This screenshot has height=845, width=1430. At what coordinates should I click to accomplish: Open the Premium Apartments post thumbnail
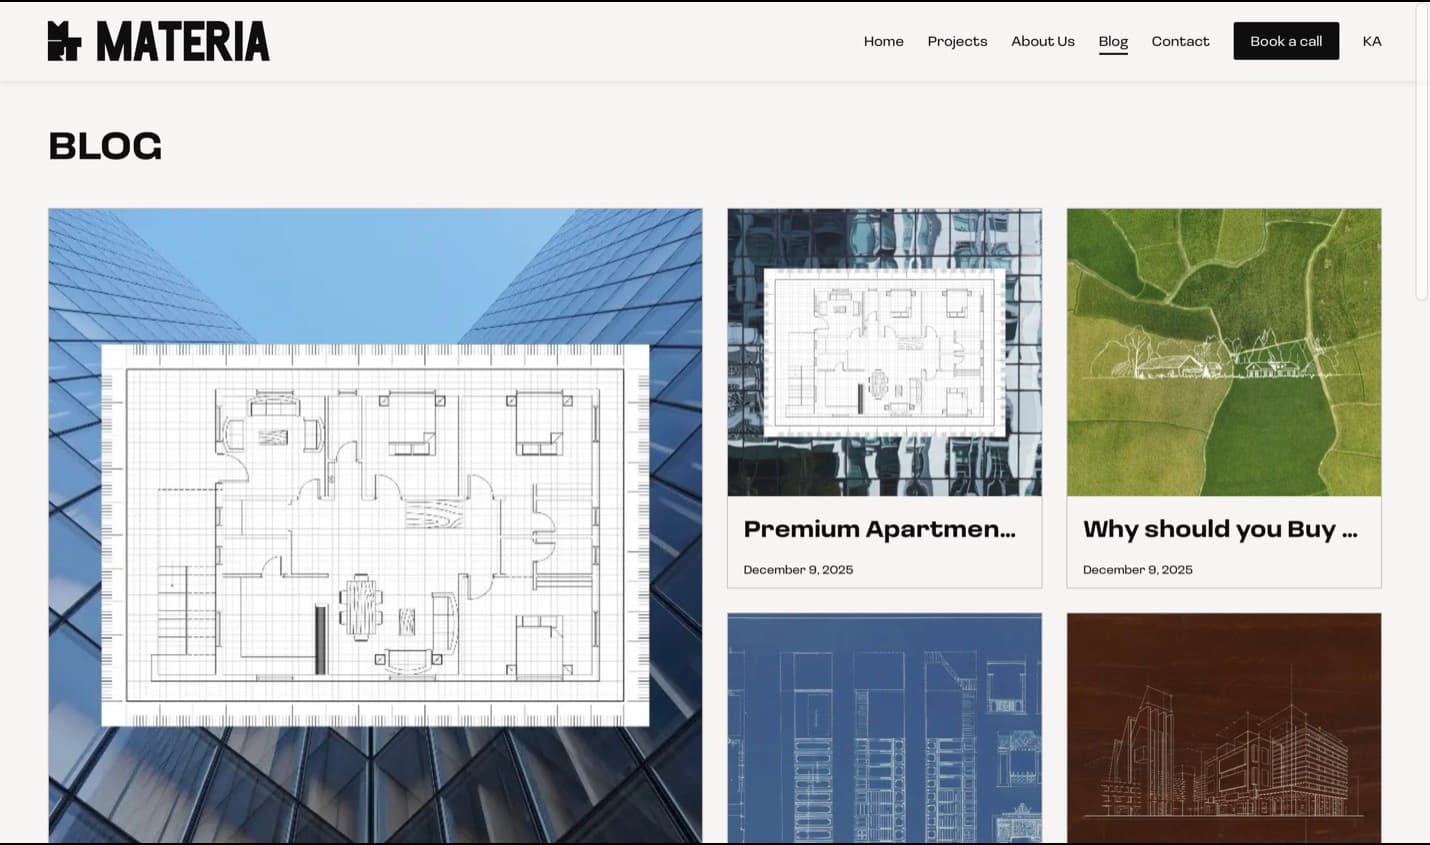(x=884, y=352)
